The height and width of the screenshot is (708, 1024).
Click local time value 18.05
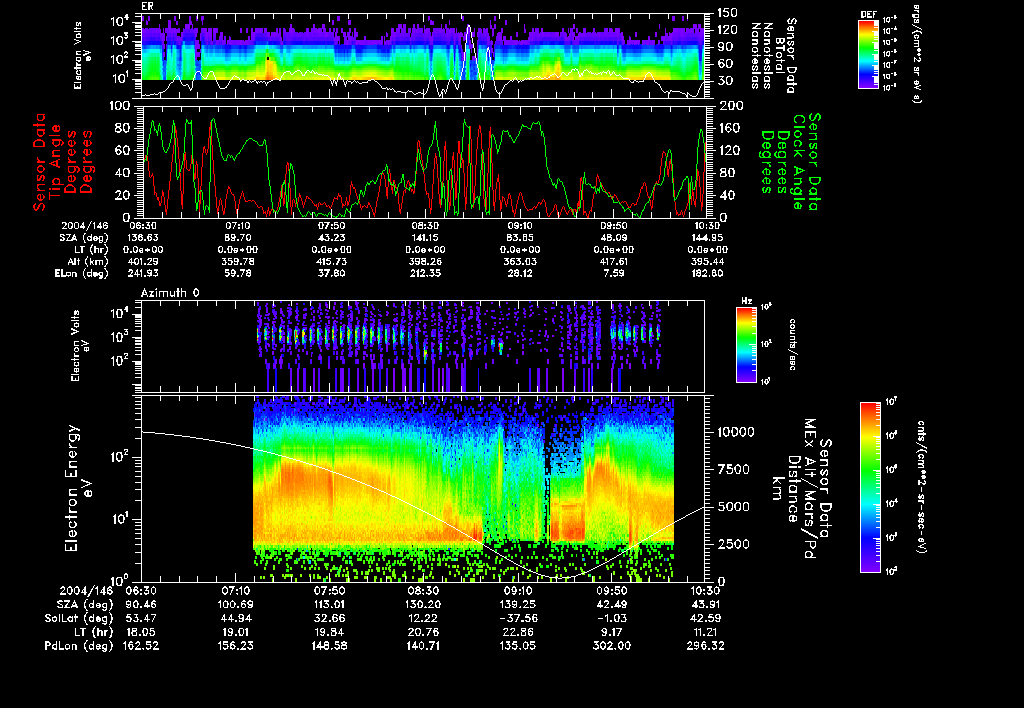(141, 632)
